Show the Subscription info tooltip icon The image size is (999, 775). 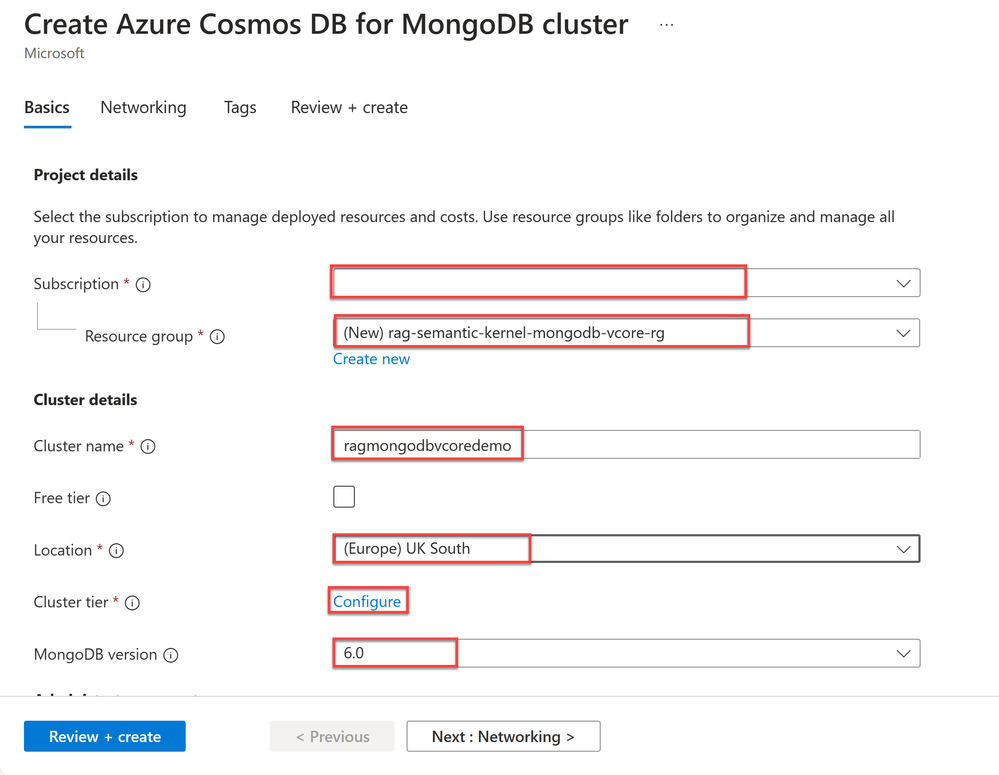pyautogui.click(x=143, y=285)
